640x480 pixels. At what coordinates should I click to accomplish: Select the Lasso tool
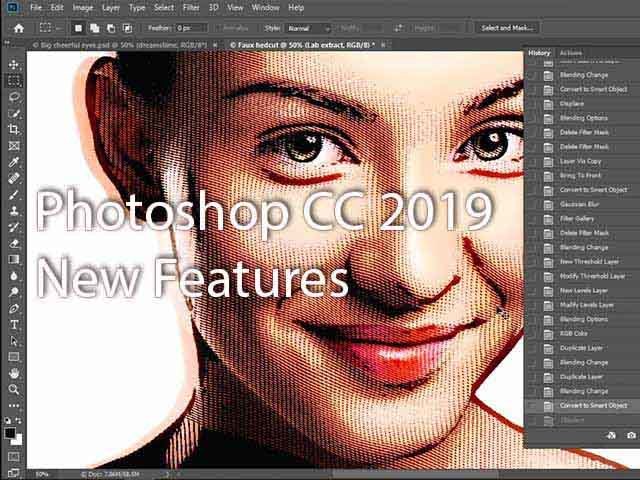[x=14, y=97]
